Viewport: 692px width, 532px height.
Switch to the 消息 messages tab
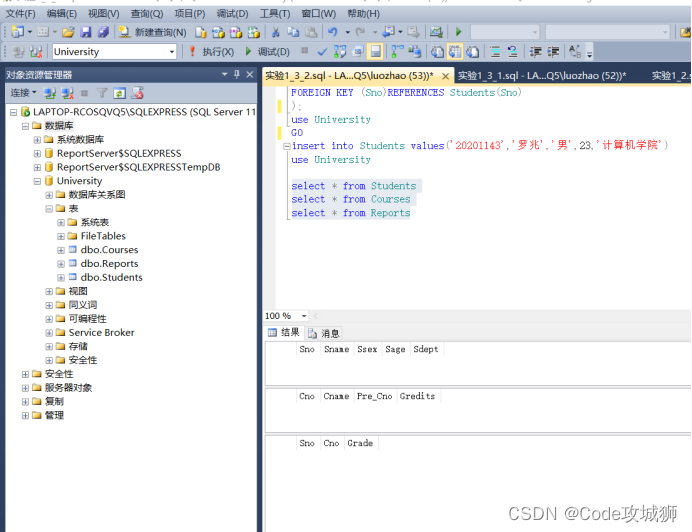click(324, 333)
